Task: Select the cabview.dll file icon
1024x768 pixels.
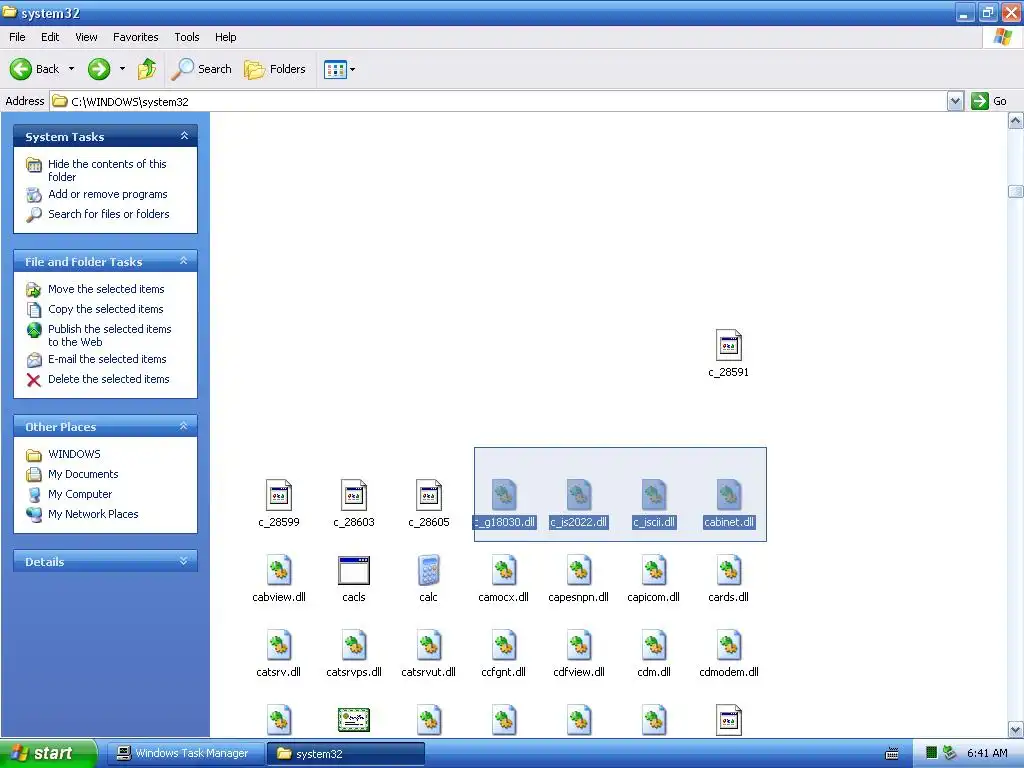Action: [279, 571]
